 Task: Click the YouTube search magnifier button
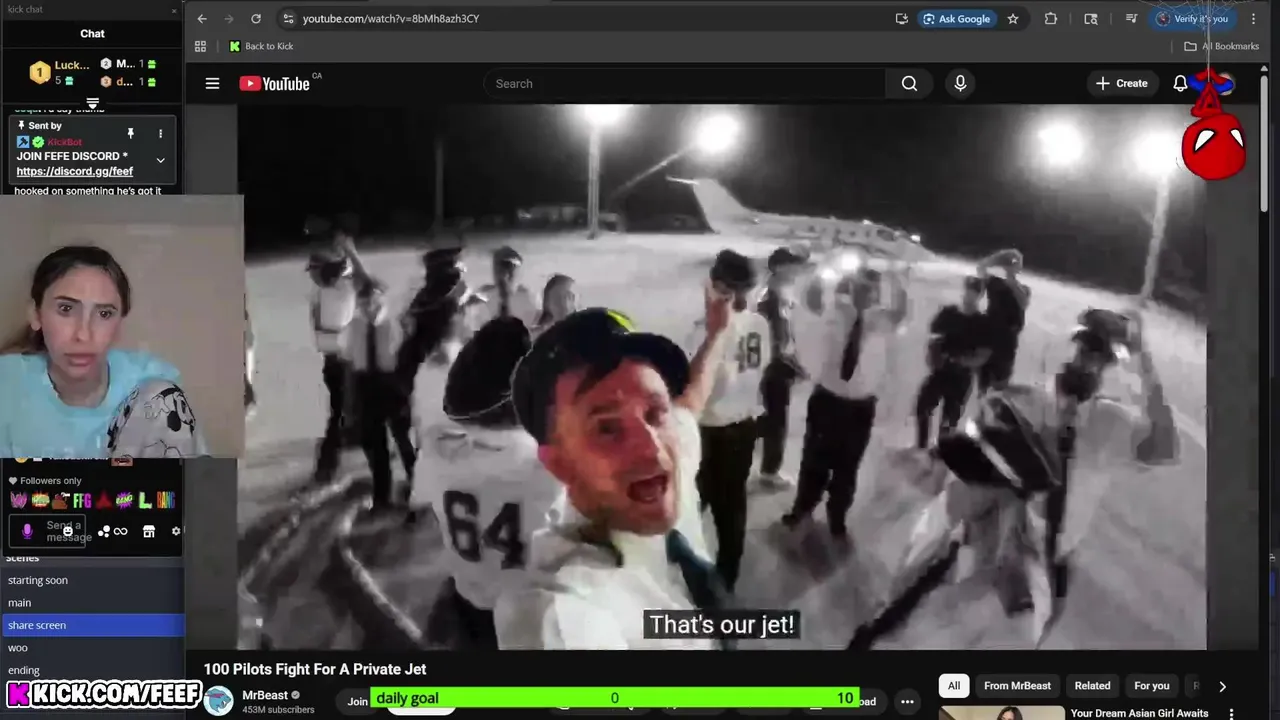[909, 83]
